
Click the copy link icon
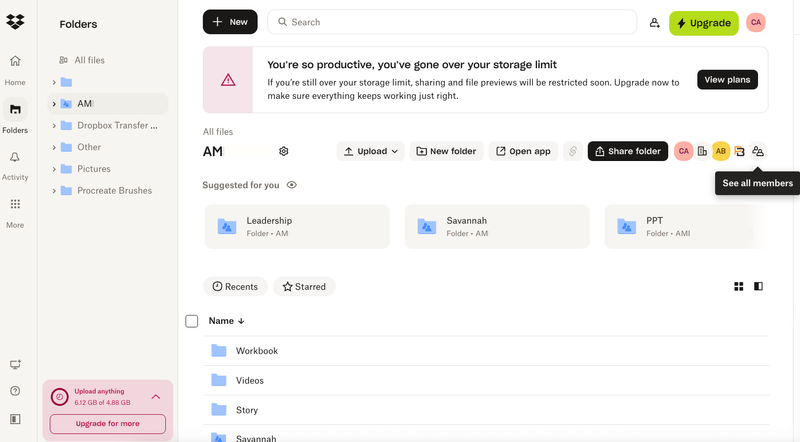573,151
